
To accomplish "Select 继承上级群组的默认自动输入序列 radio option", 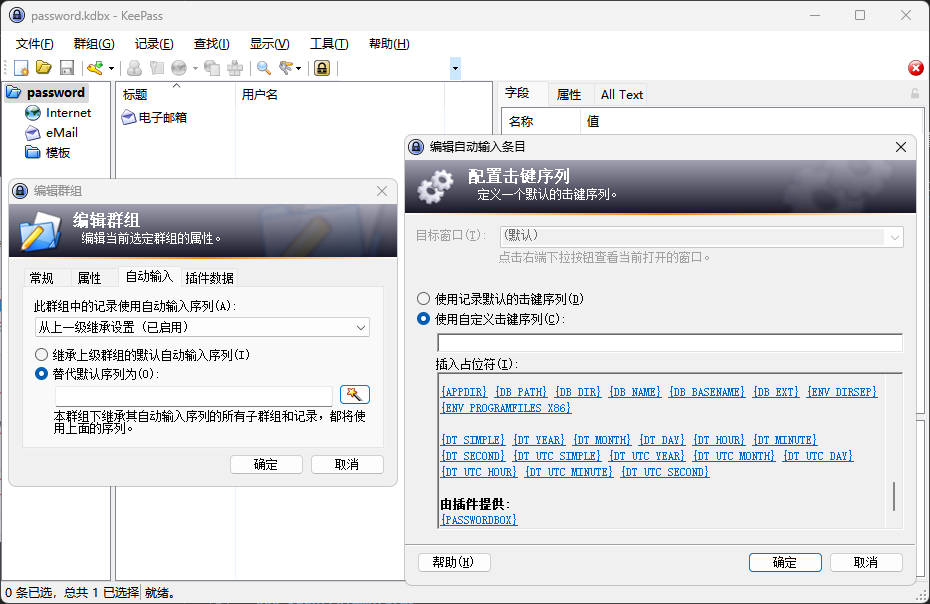I will (41, 354).
